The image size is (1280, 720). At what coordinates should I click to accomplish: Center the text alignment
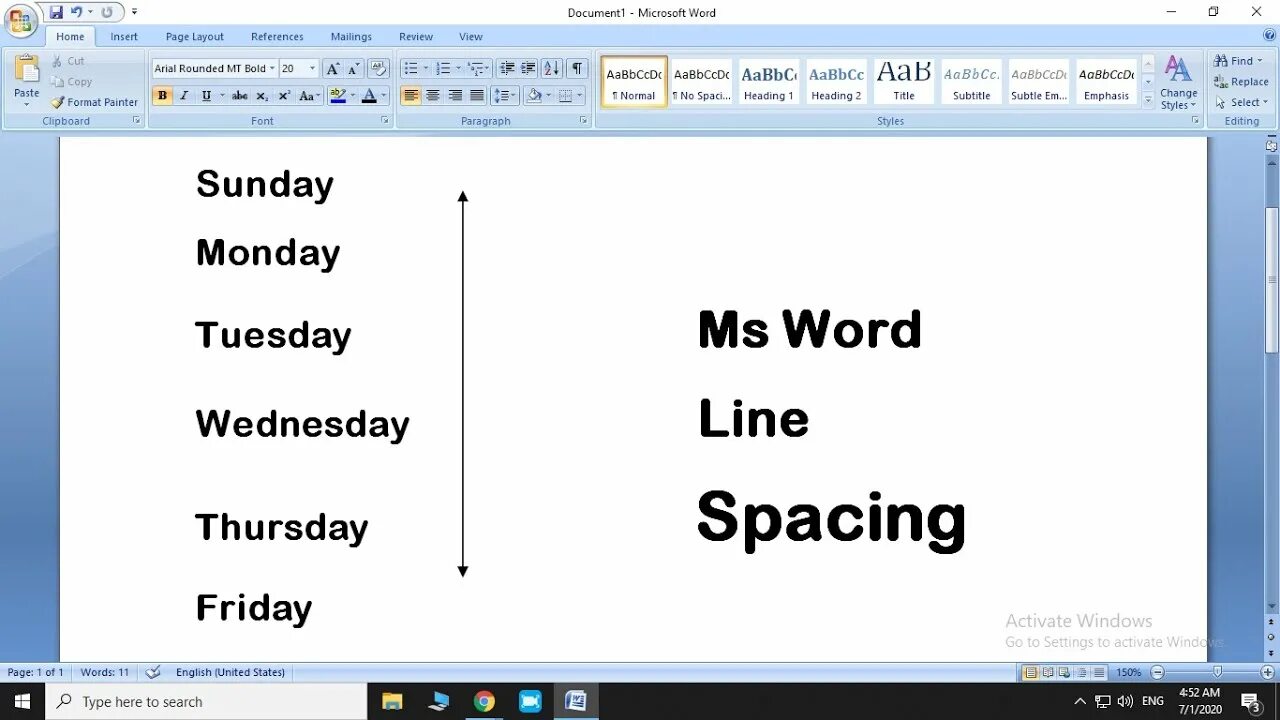coord(432,96)
